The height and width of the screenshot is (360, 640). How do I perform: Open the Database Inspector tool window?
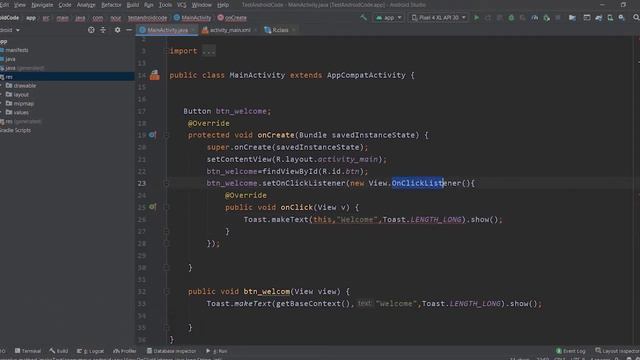coord(171,351)
